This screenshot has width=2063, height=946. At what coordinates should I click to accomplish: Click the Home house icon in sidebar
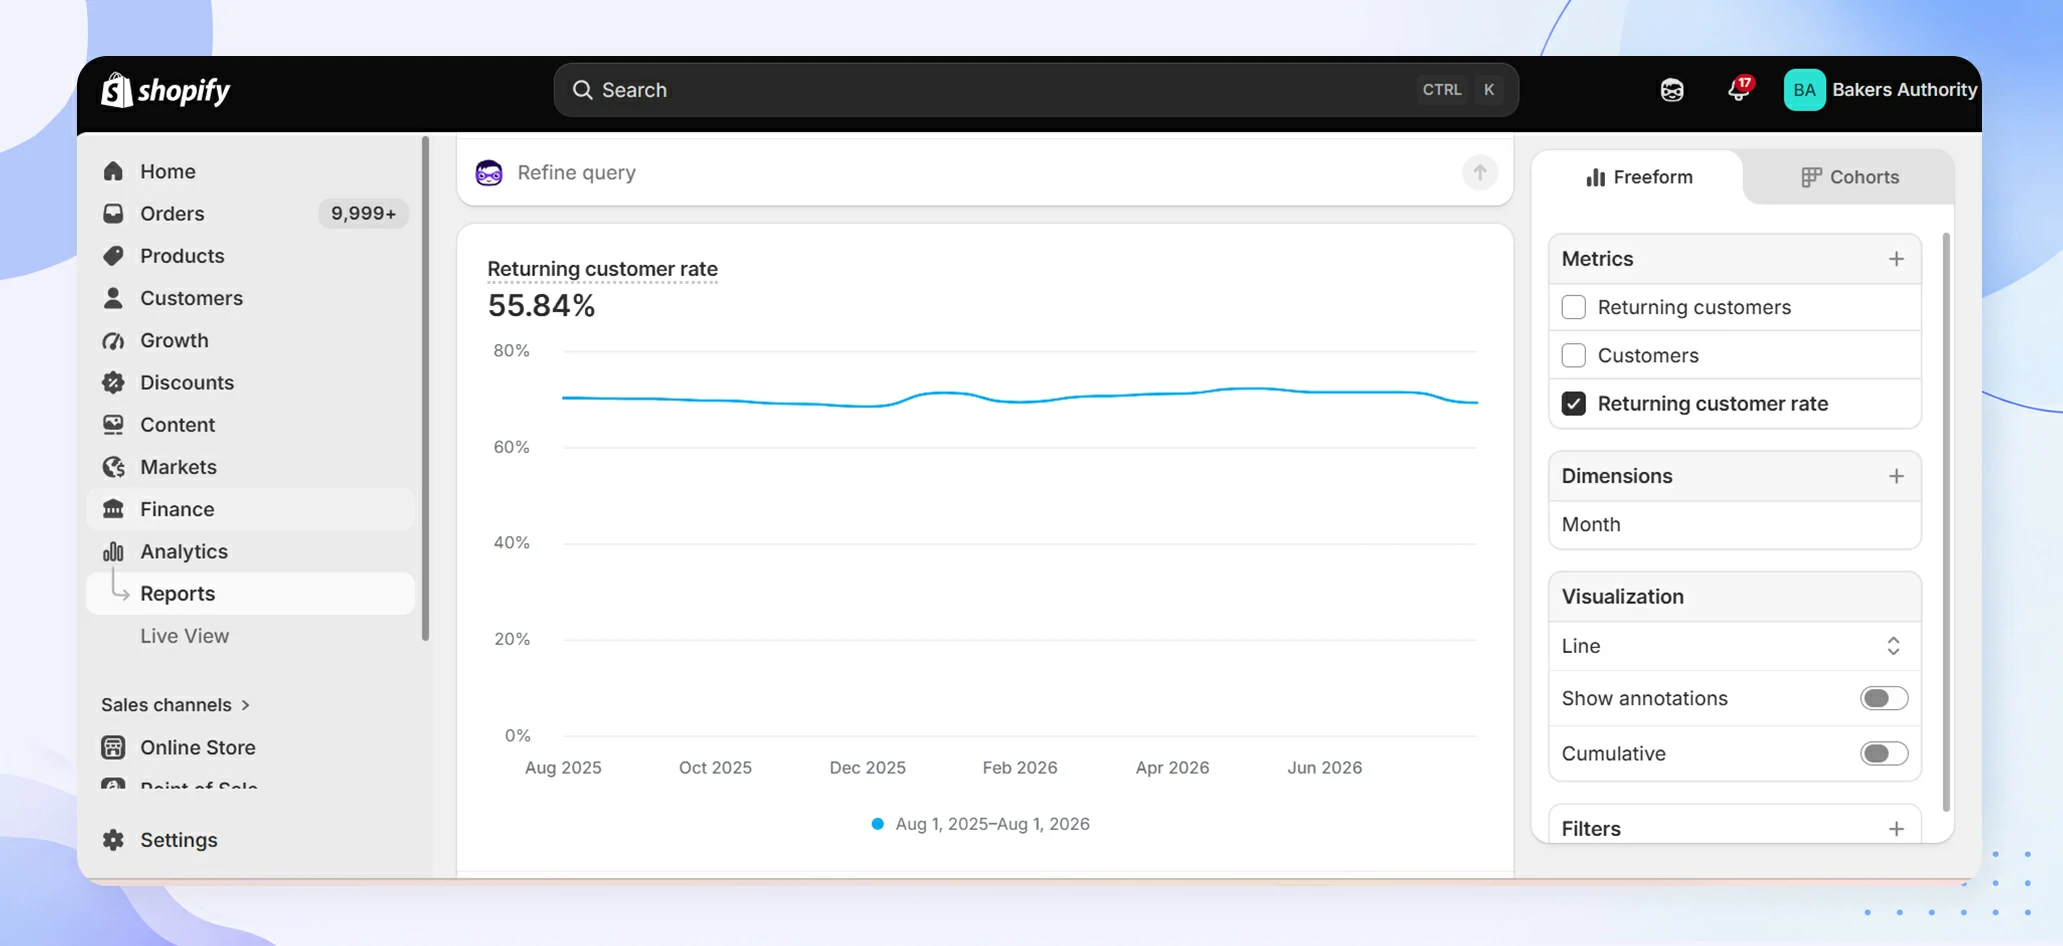[x=113, y=171]
